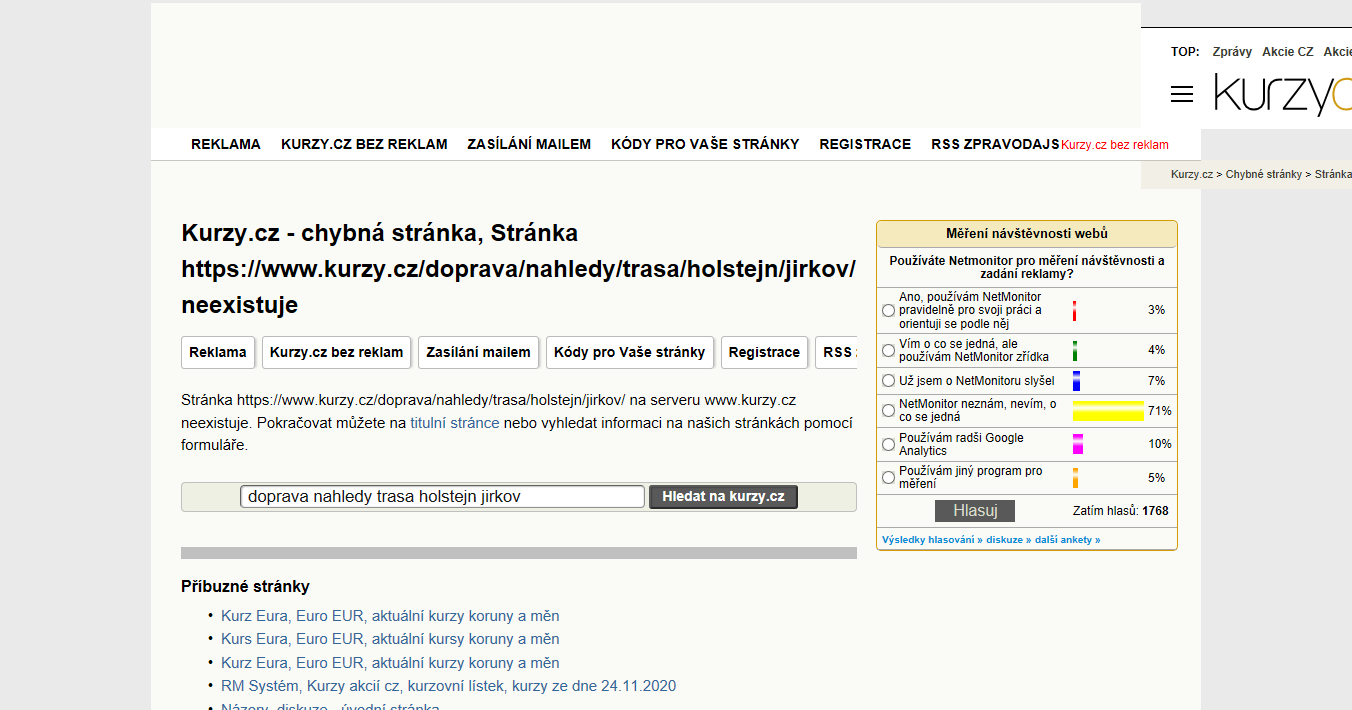This screenshot has height=710, width=1352.
Task: Open poll 'diskuze »' link
Action: pyautogui.click(x=1010, y=540)
